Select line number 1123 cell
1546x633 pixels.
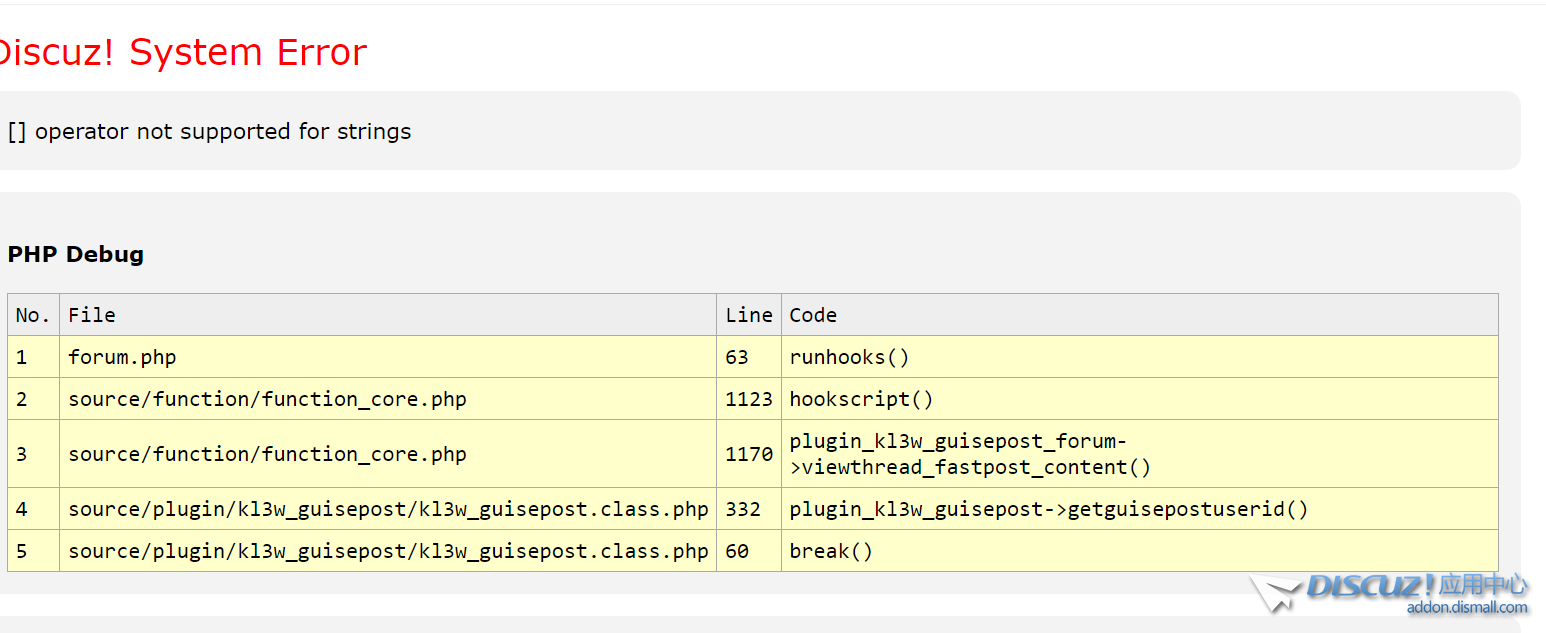[x=748, y=399]
